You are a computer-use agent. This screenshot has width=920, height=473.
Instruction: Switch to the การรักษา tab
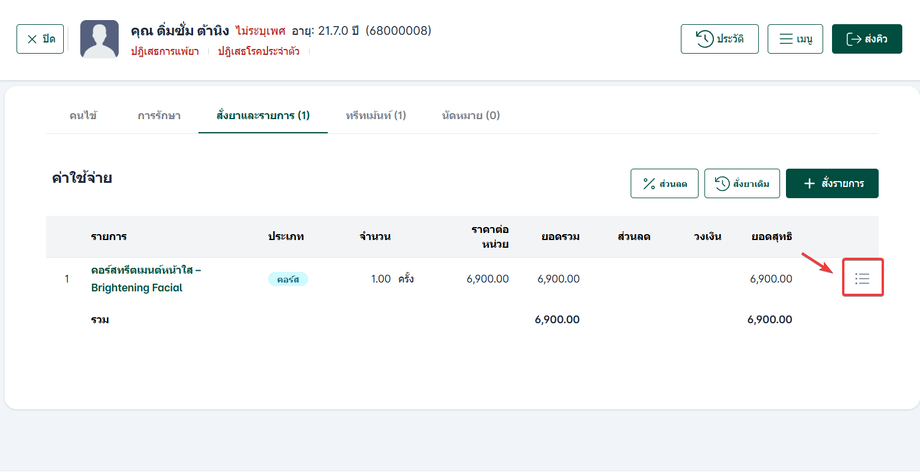point(159,116)
